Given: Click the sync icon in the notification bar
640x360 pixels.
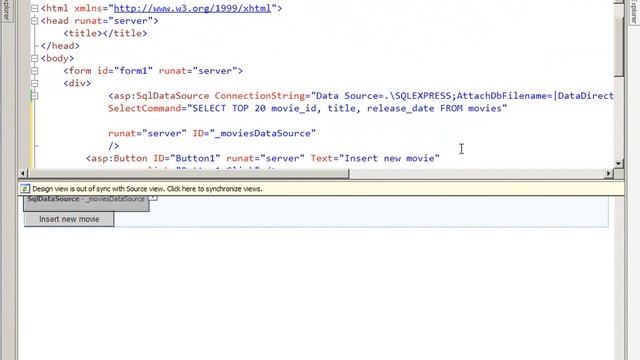Looking at the screenshot, I should coord(25,189).
